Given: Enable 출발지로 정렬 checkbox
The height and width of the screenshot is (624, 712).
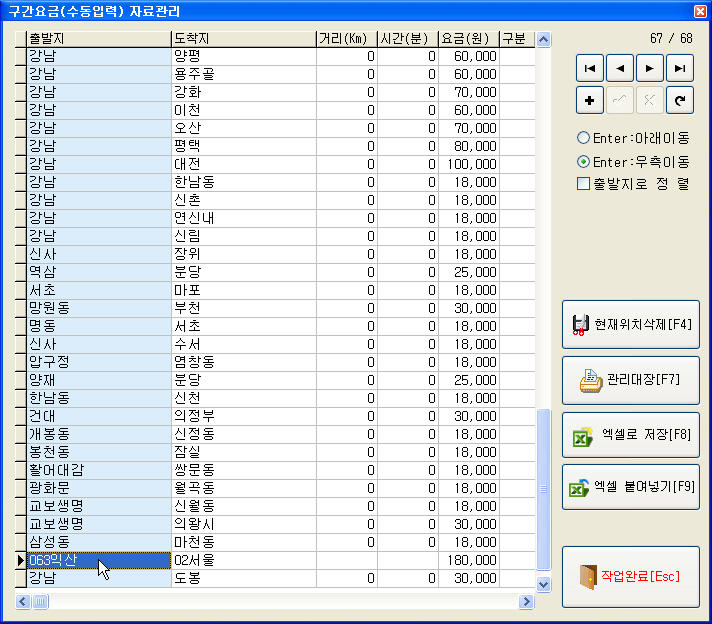Looking at the screenshot, I should pos(633,183).
